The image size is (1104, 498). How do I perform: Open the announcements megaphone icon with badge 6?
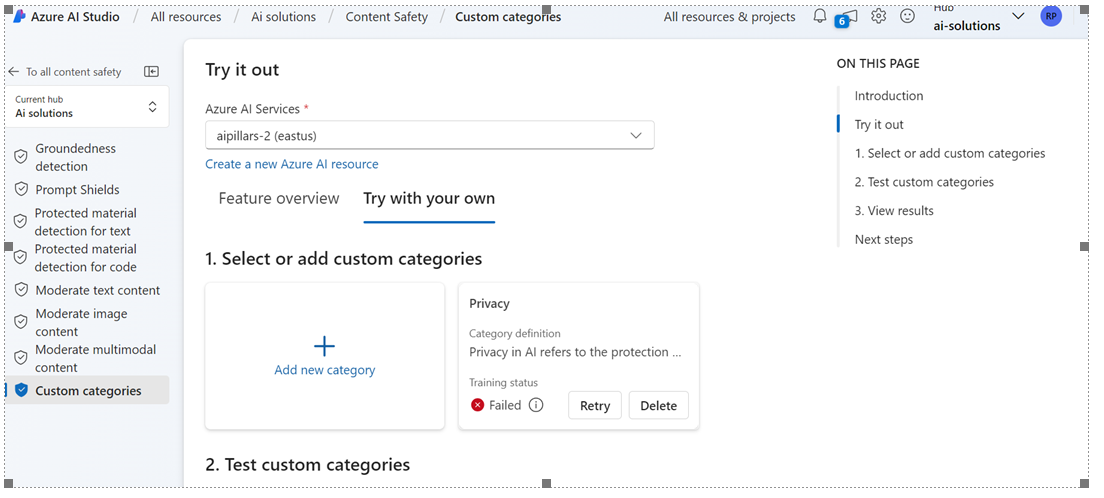pyautogui.click(x=848, y=17)
